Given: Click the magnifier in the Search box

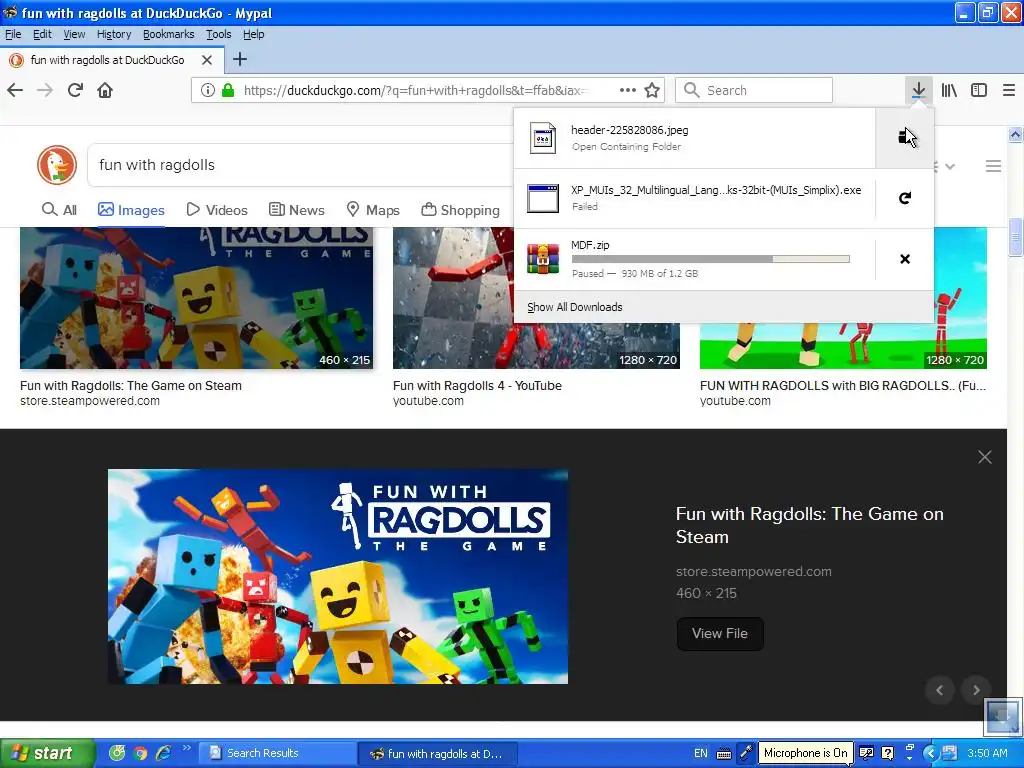Looking at the screenshot, I should (692, 90).
